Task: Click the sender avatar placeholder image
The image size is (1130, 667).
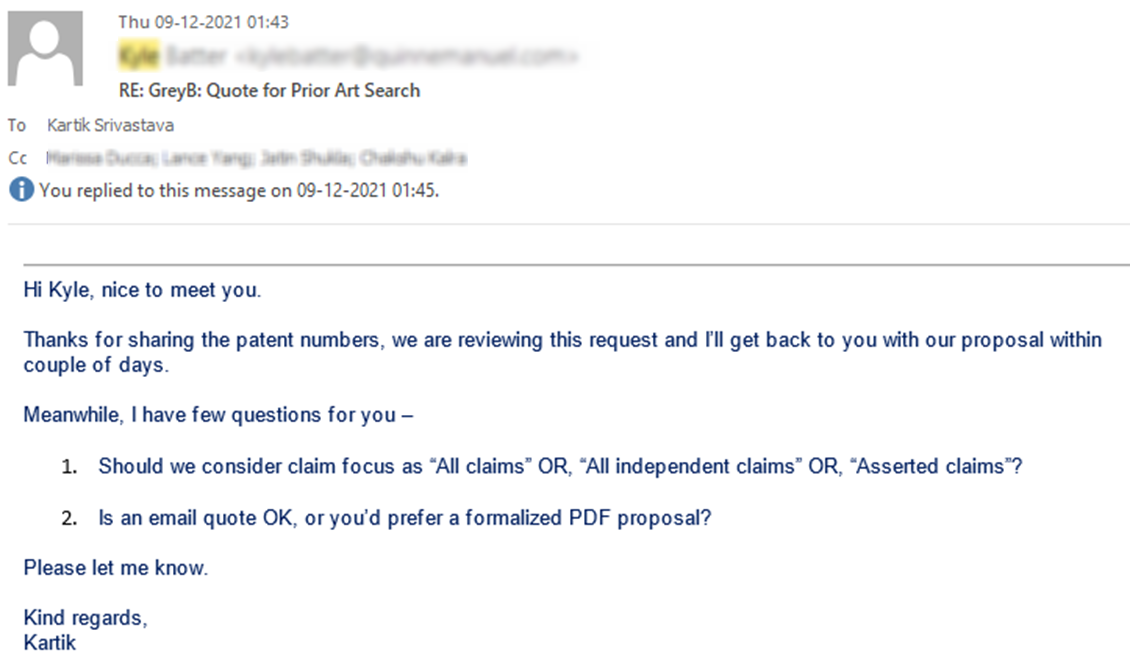Action: [x=45, y=48]
